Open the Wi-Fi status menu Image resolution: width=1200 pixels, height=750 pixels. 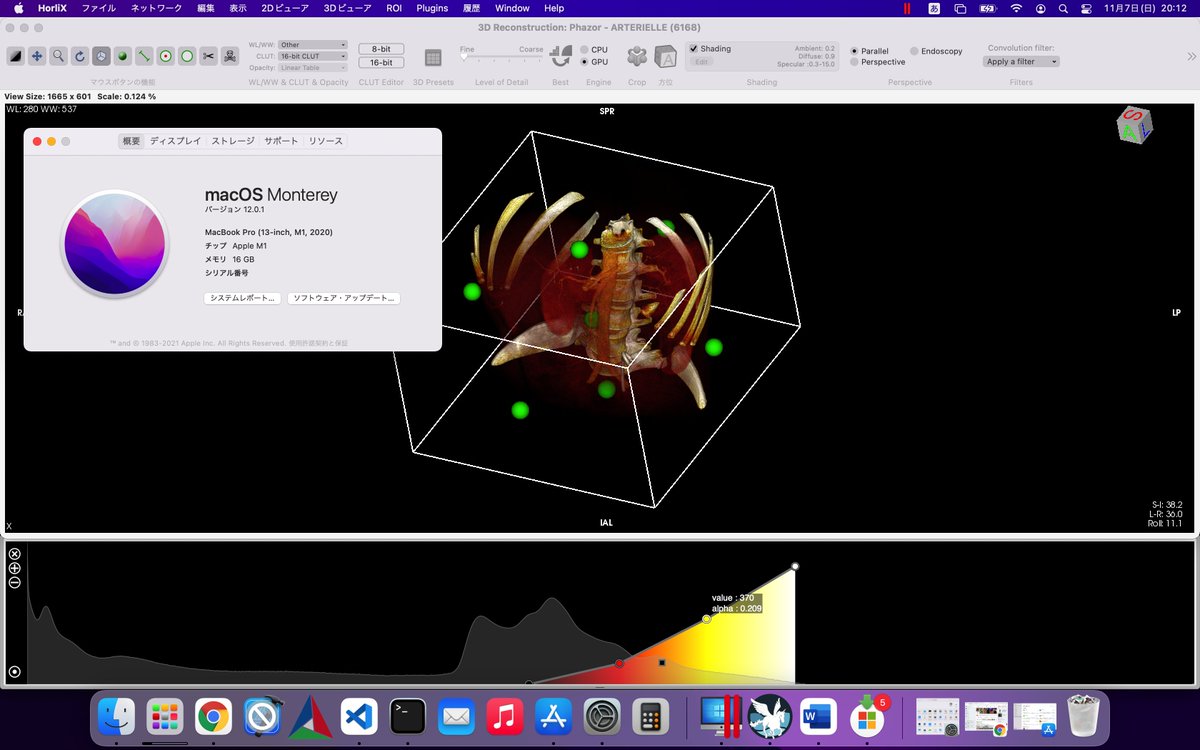pyautogui.click(x=1016, y=8)
